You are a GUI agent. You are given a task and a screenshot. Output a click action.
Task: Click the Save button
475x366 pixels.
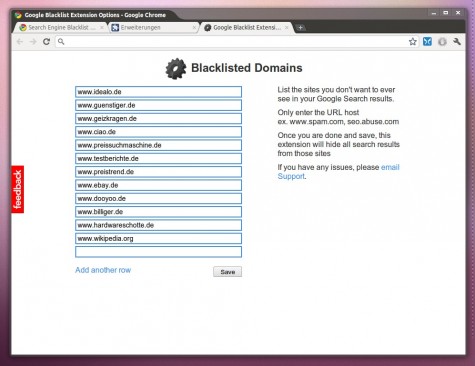(x=228, y=272)
